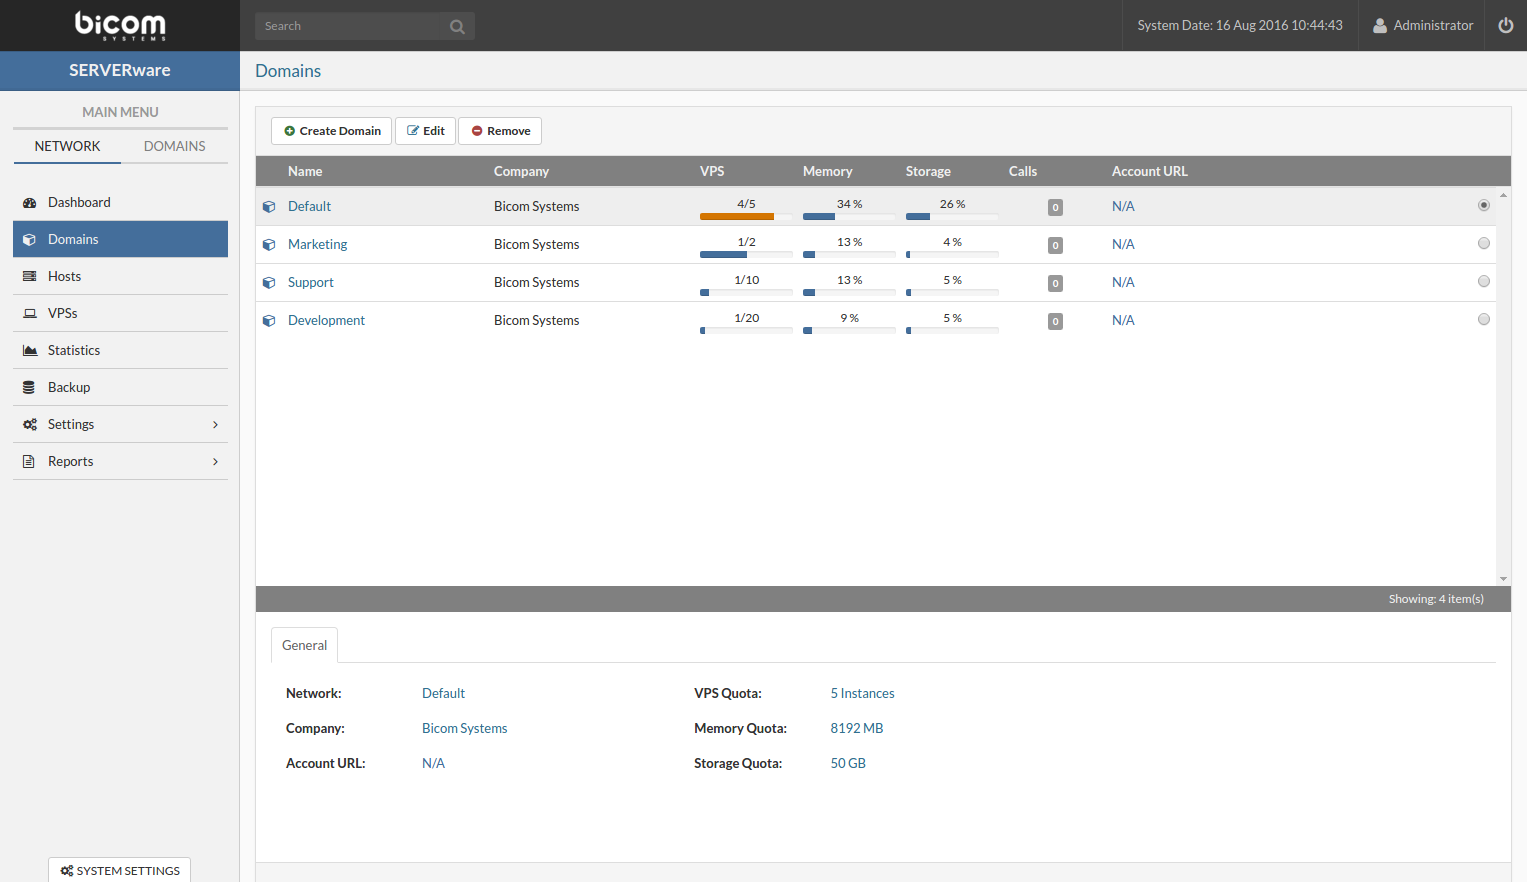Screen dimensions: 1527x882
Task: Select the Development domain radio button
Action: point(1483,319)
